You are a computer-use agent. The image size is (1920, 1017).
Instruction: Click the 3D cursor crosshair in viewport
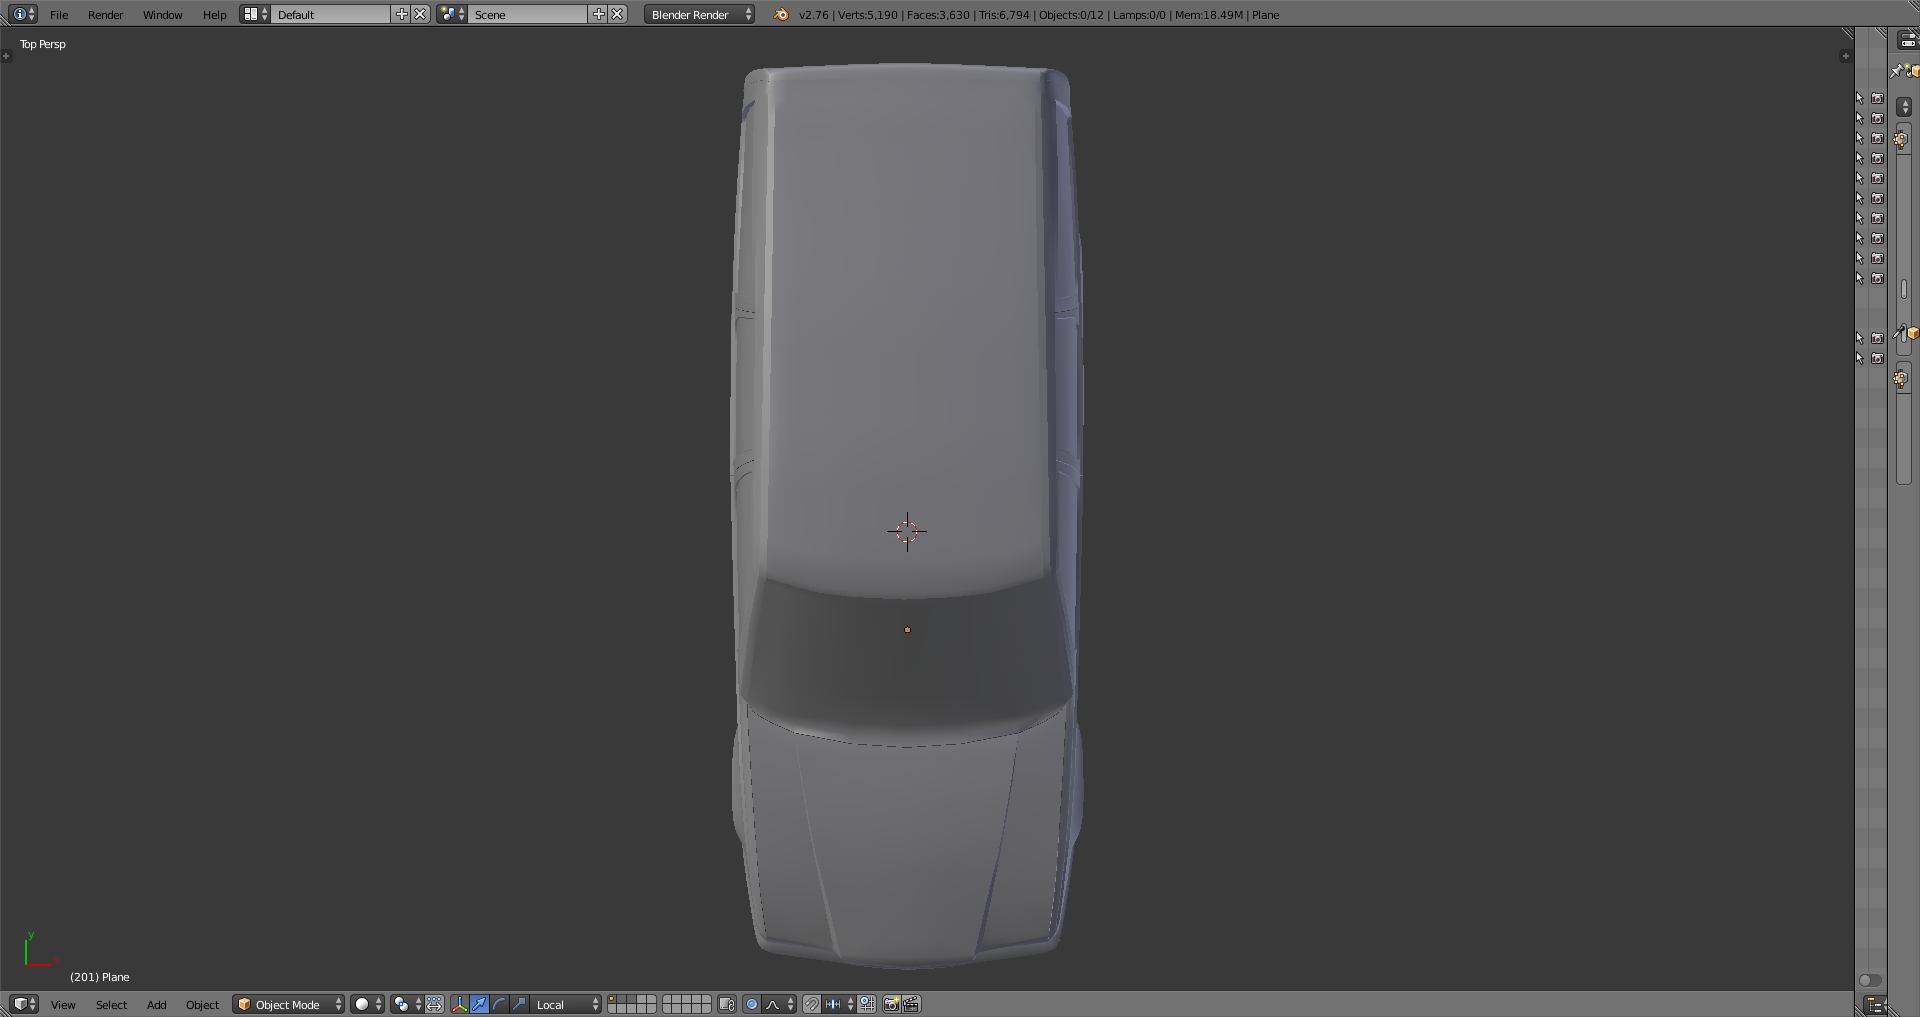pos(907,531)
